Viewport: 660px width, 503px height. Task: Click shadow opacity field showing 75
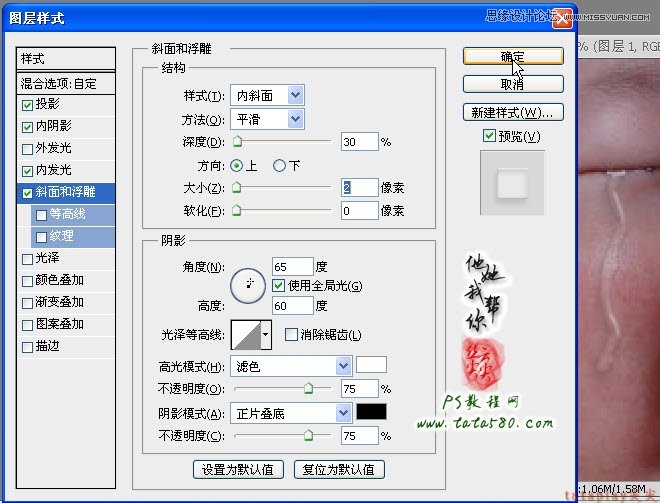coord(359,436)
